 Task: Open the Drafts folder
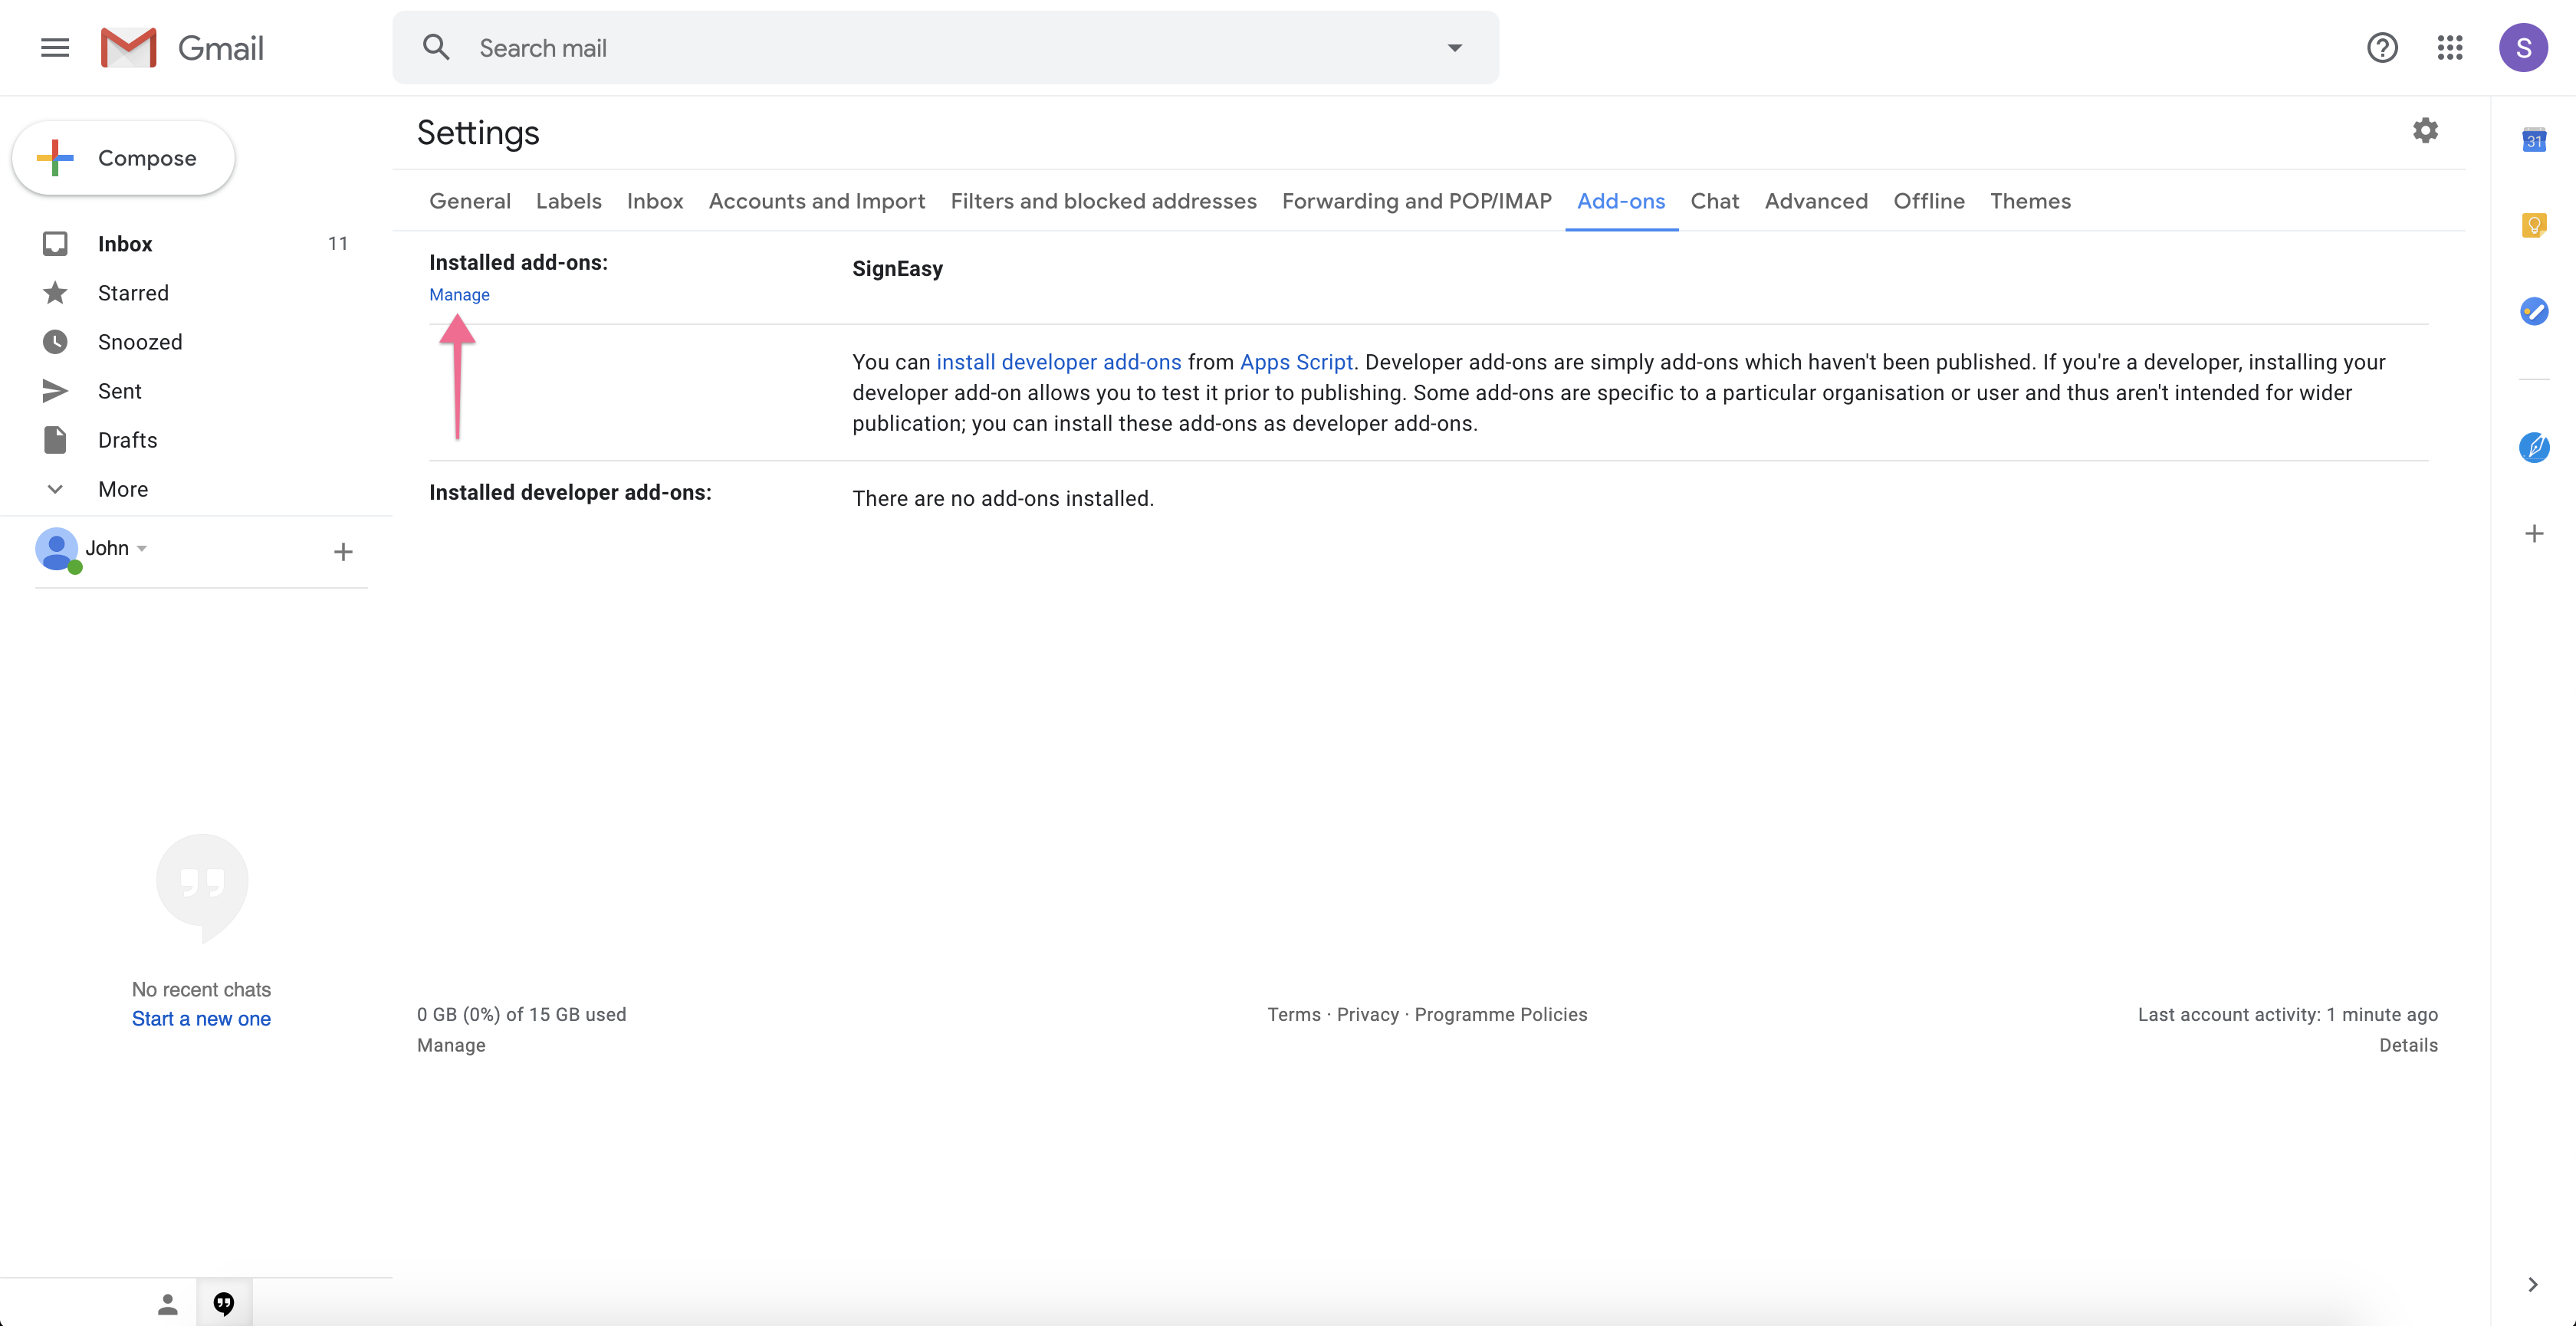(x=127, y=440)
